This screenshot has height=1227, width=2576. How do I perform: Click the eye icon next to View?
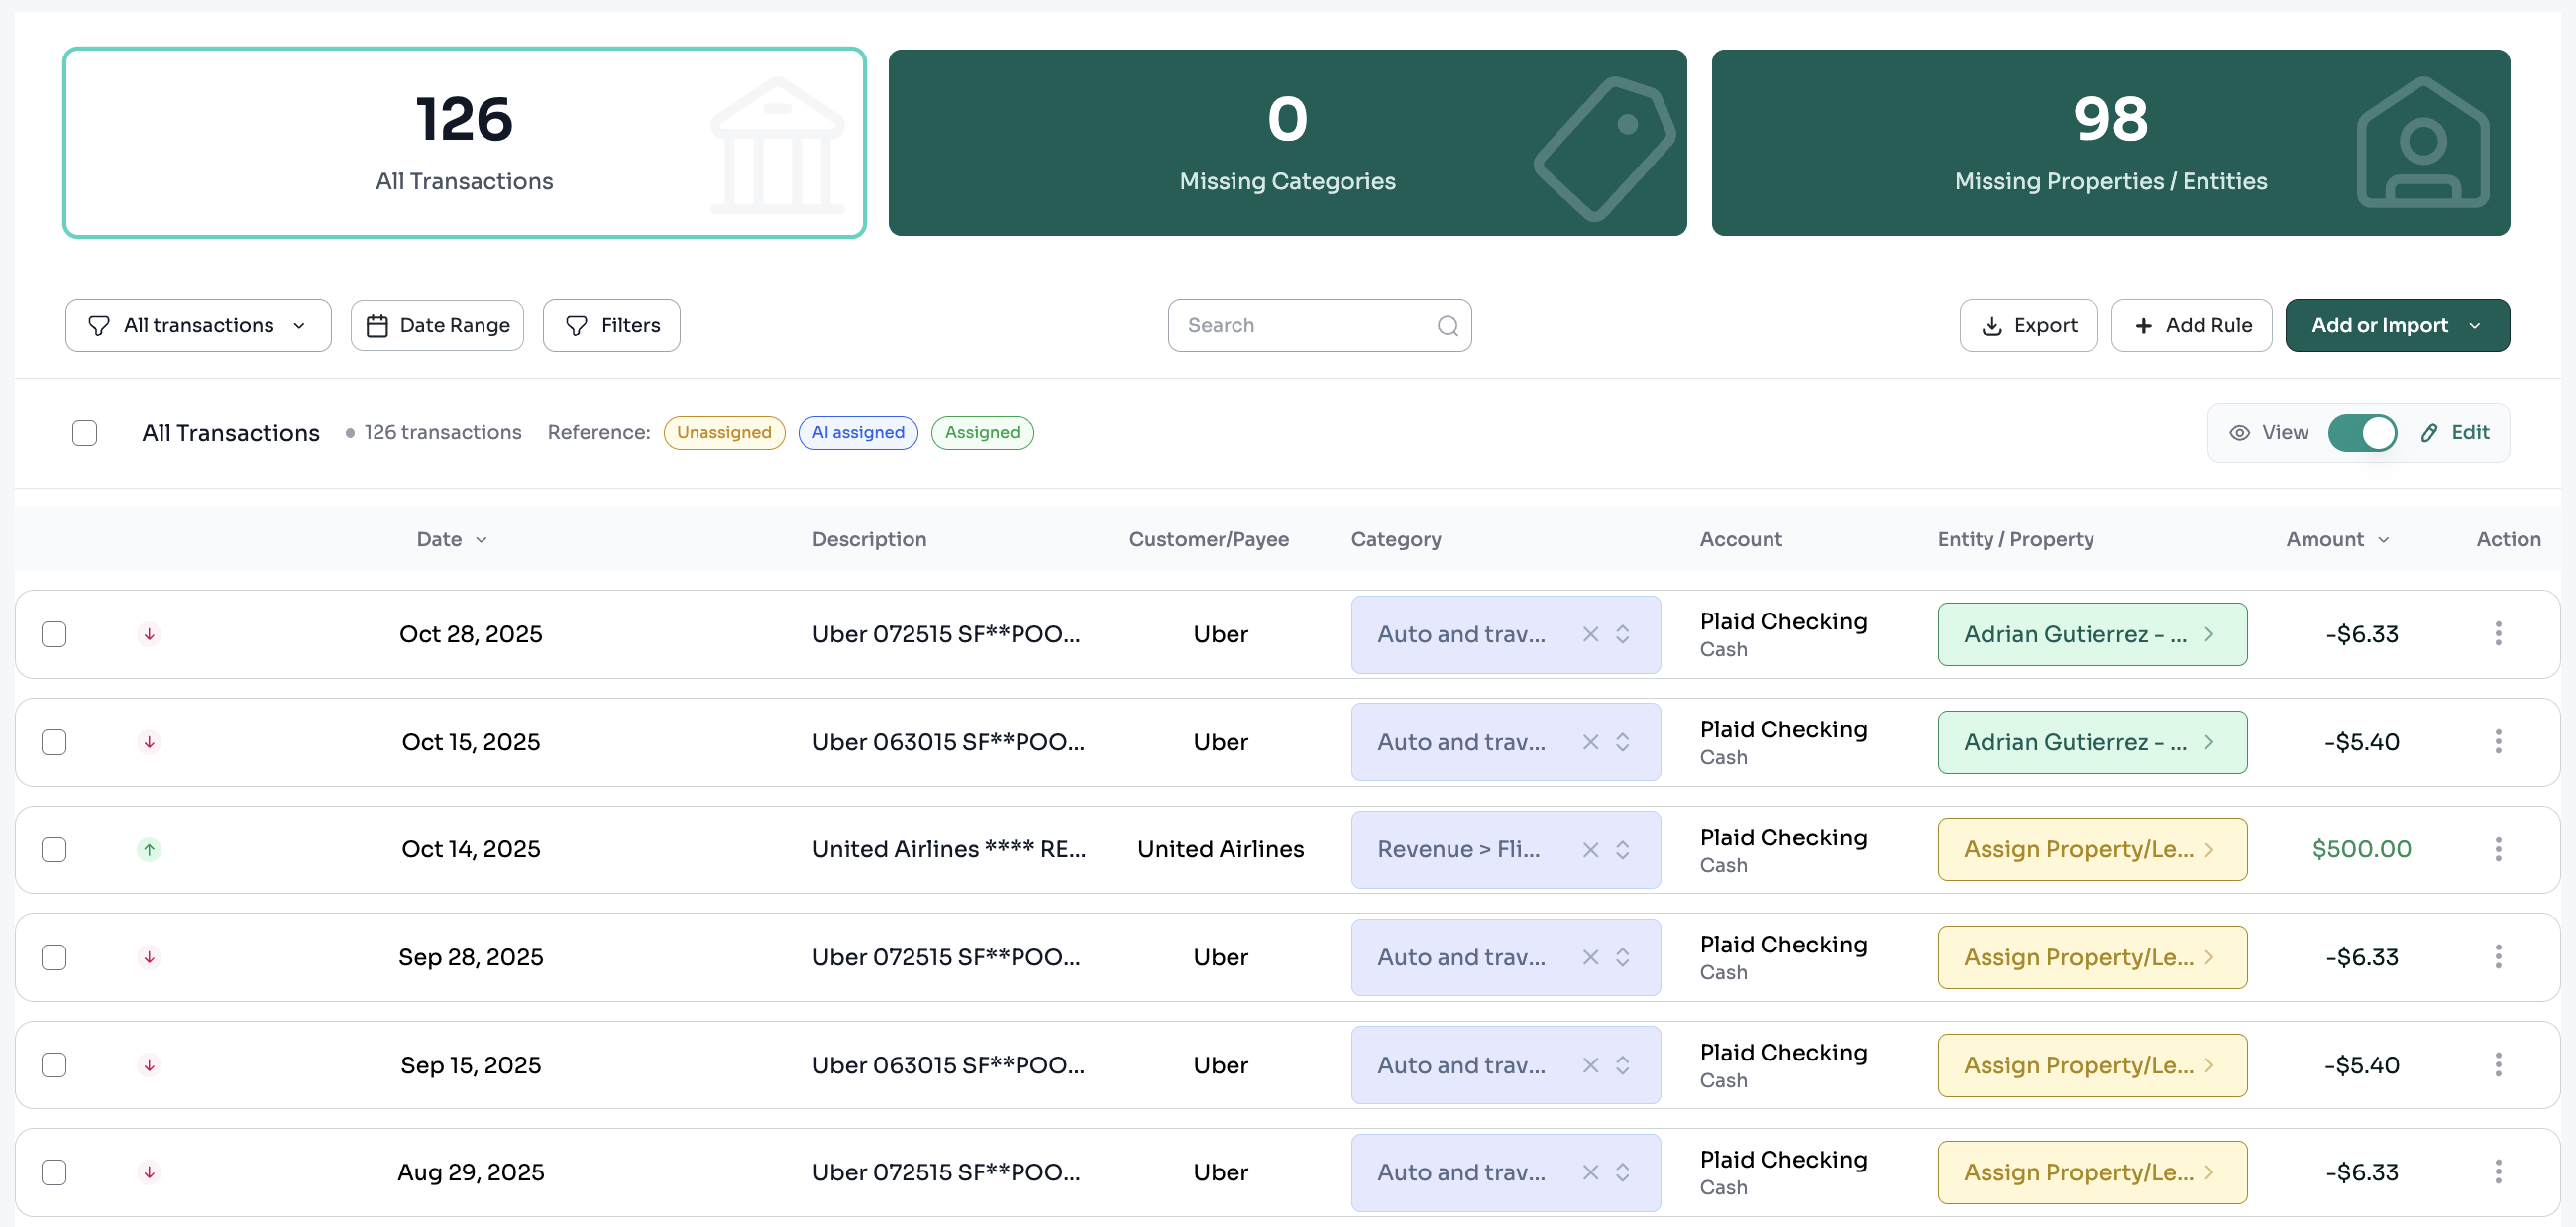point(2241,432)
